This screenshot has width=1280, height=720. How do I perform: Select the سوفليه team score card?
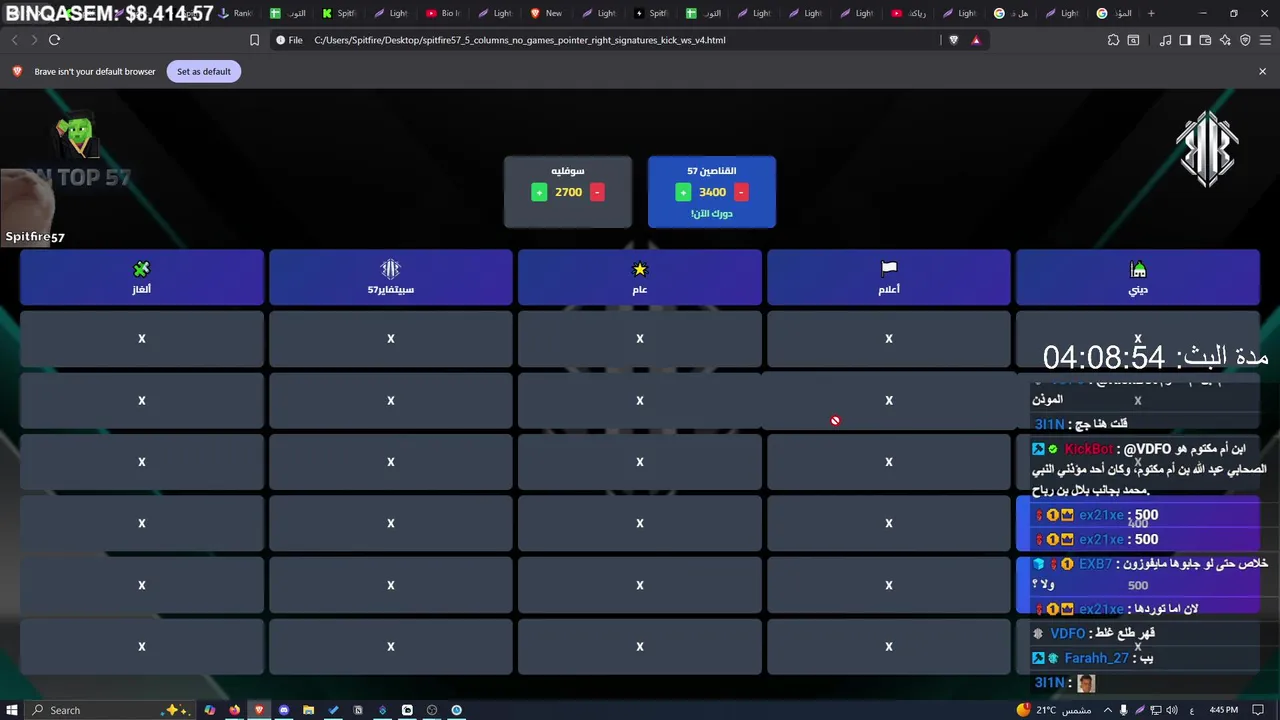568,191
